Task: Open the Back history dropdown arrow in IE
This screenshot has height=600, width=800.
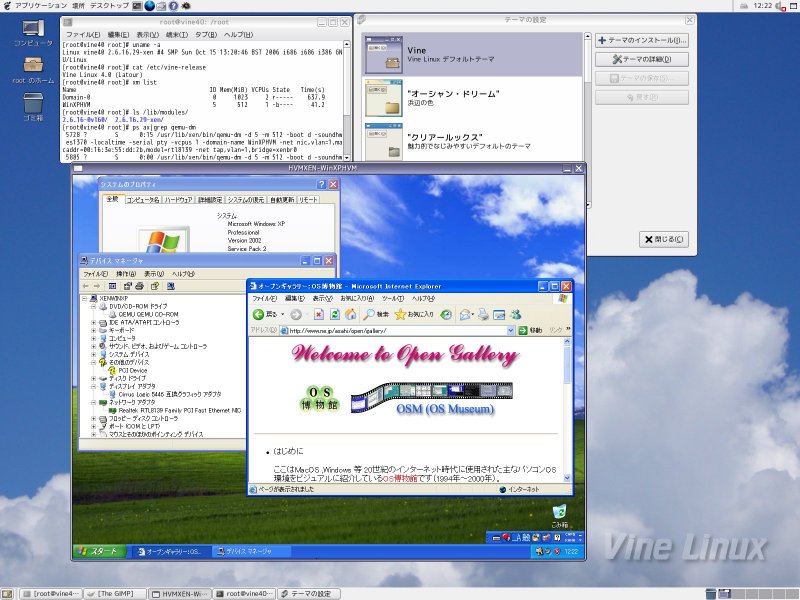Action: point(283,314)
